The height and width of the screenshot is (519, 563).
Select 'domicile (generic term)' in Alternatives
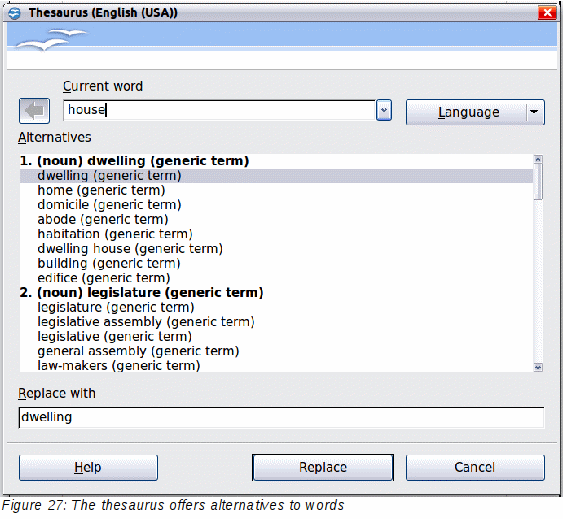[109, 205]
